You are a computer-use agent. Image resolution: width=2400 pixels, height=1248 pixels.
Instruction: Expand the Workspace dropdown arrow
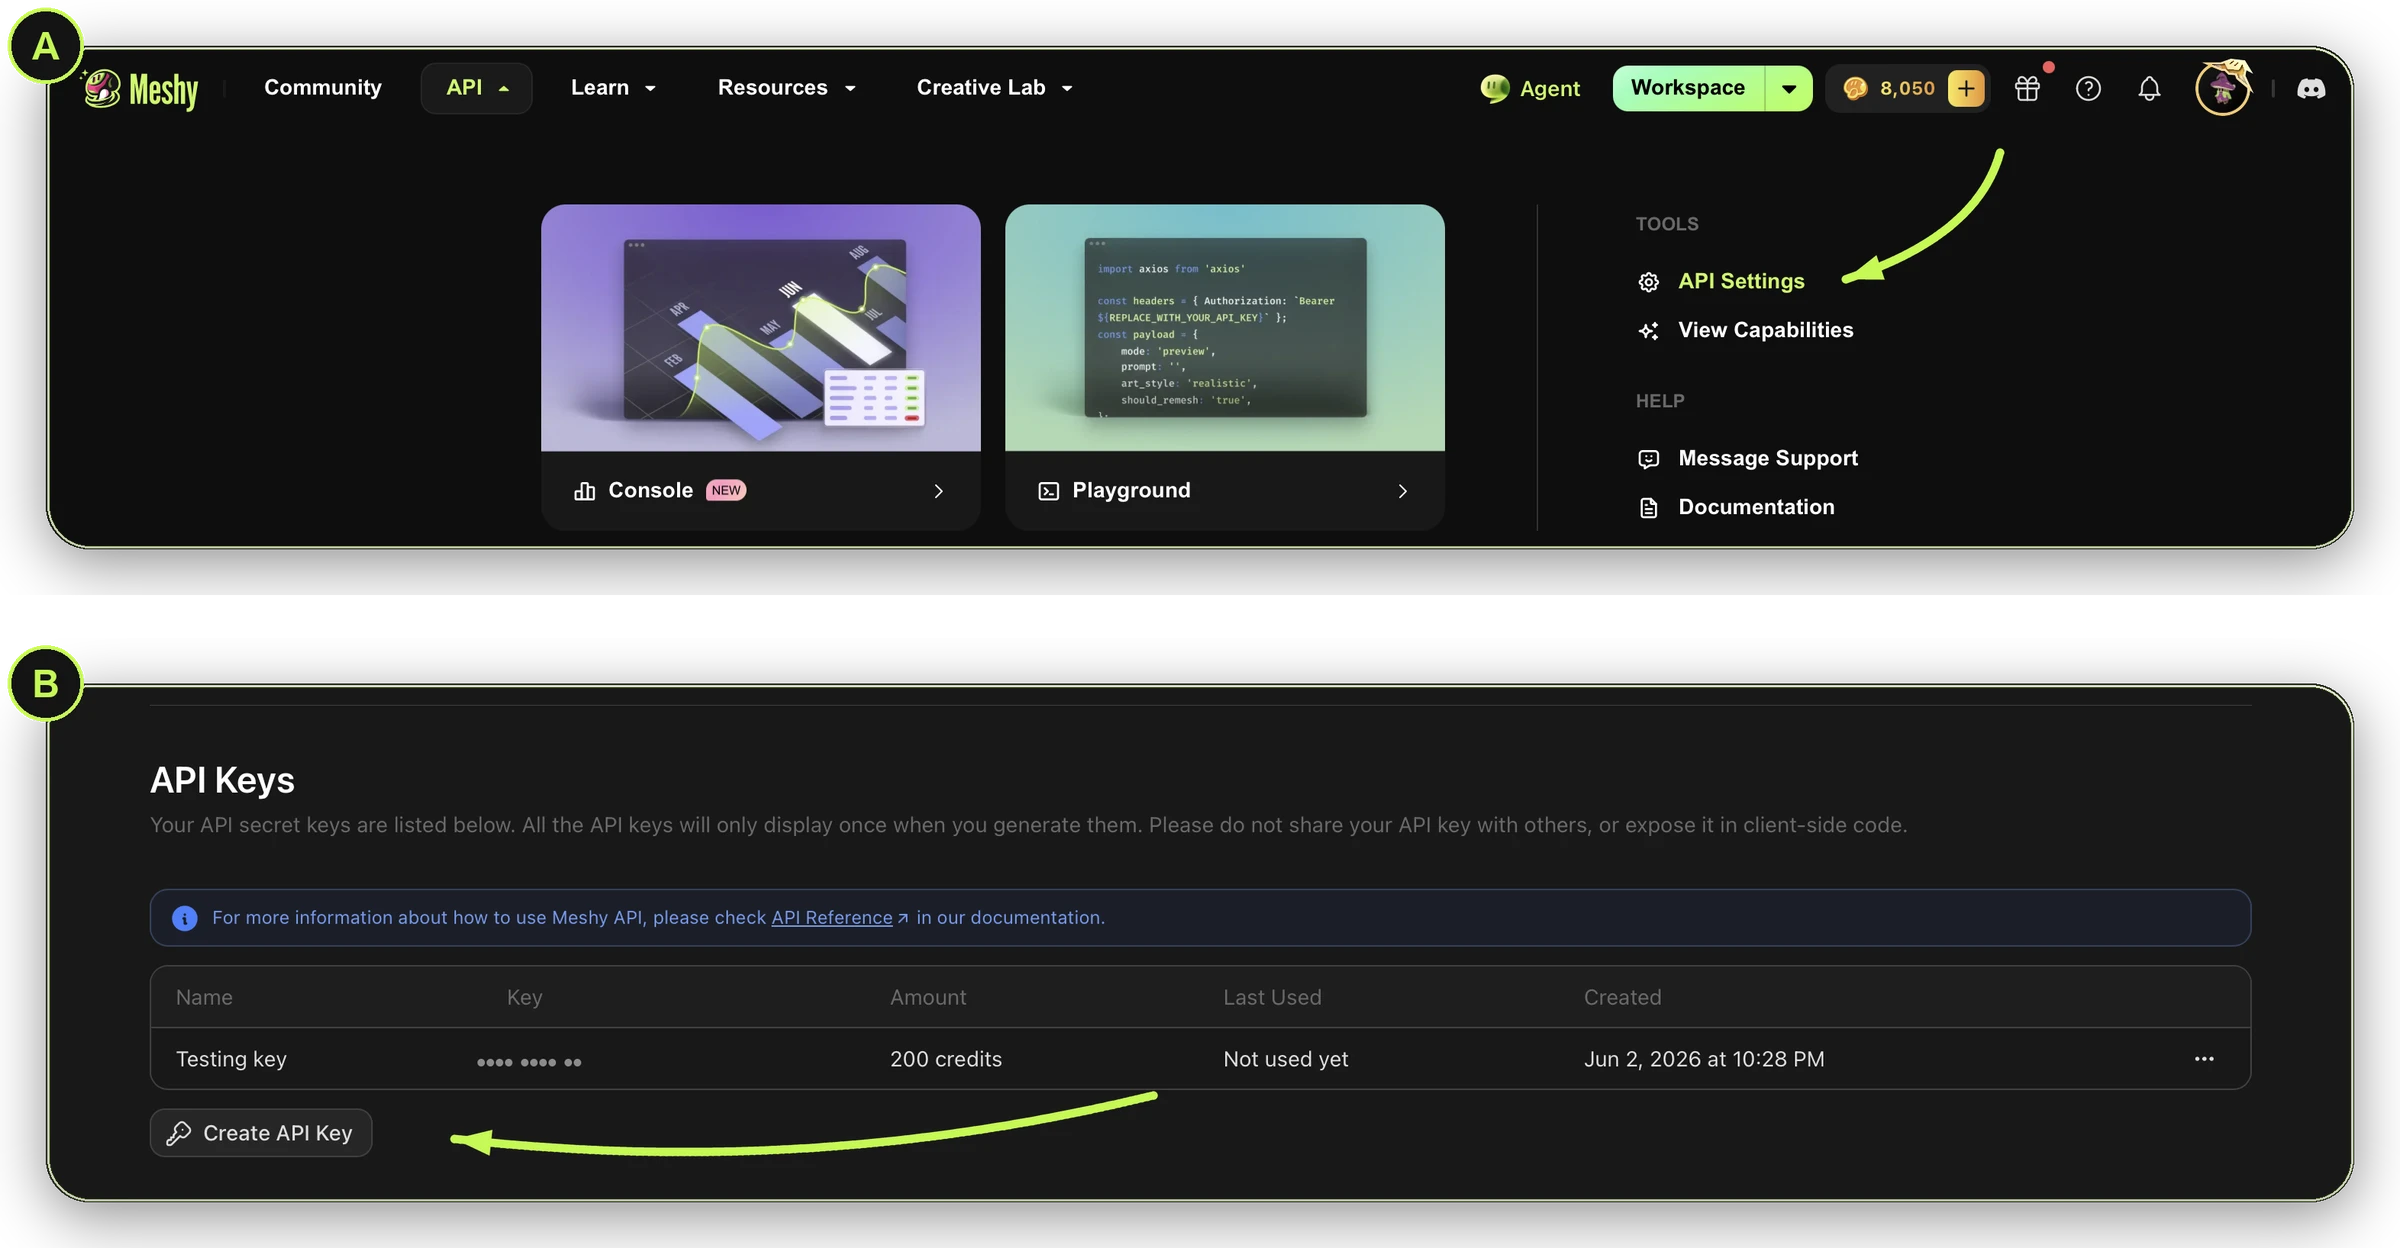(x=1789, y=88)
